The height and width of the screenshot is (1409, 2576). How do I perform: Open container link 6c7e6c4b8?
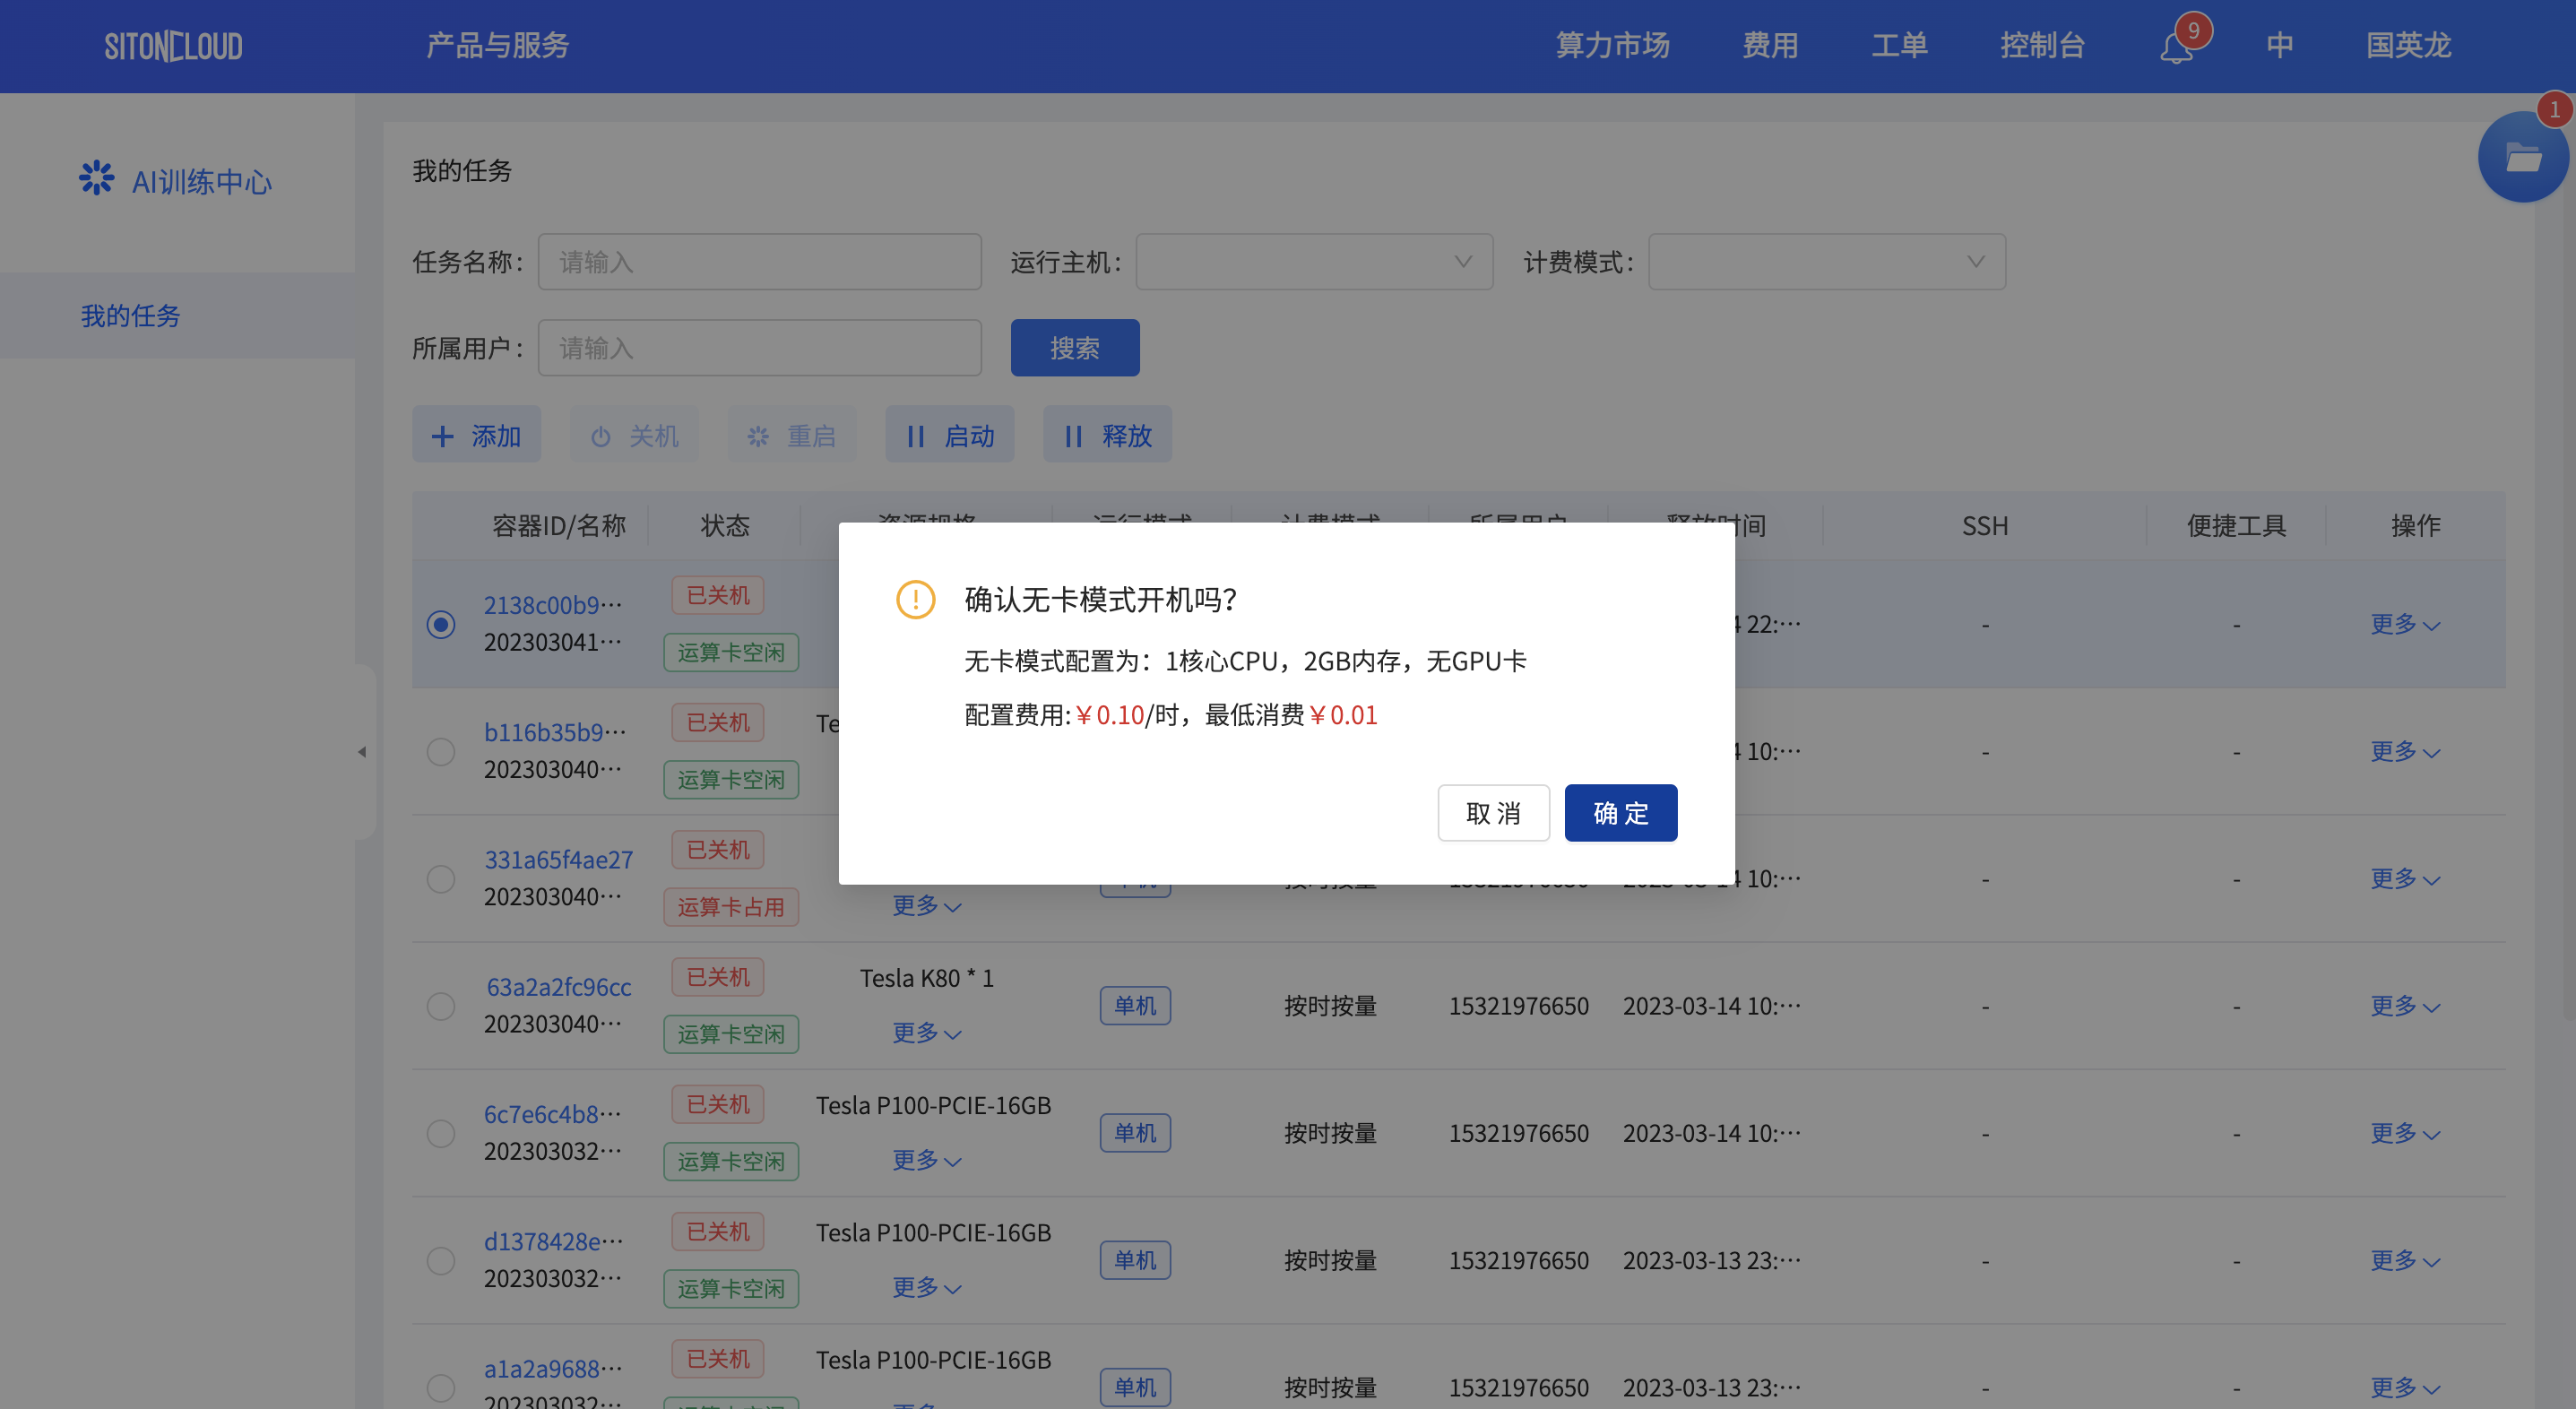pyautogui.click(x=552, y=1113)
